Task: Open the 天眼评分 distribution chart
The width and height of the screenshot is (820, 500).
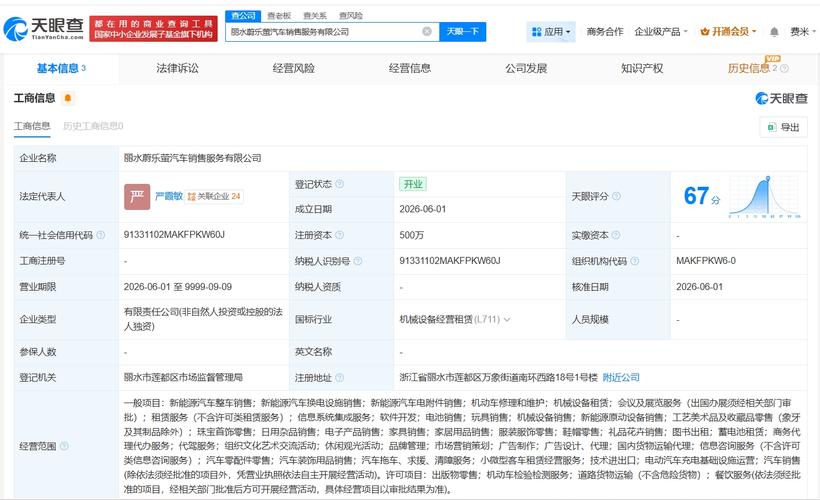Action: click(765, 197)
